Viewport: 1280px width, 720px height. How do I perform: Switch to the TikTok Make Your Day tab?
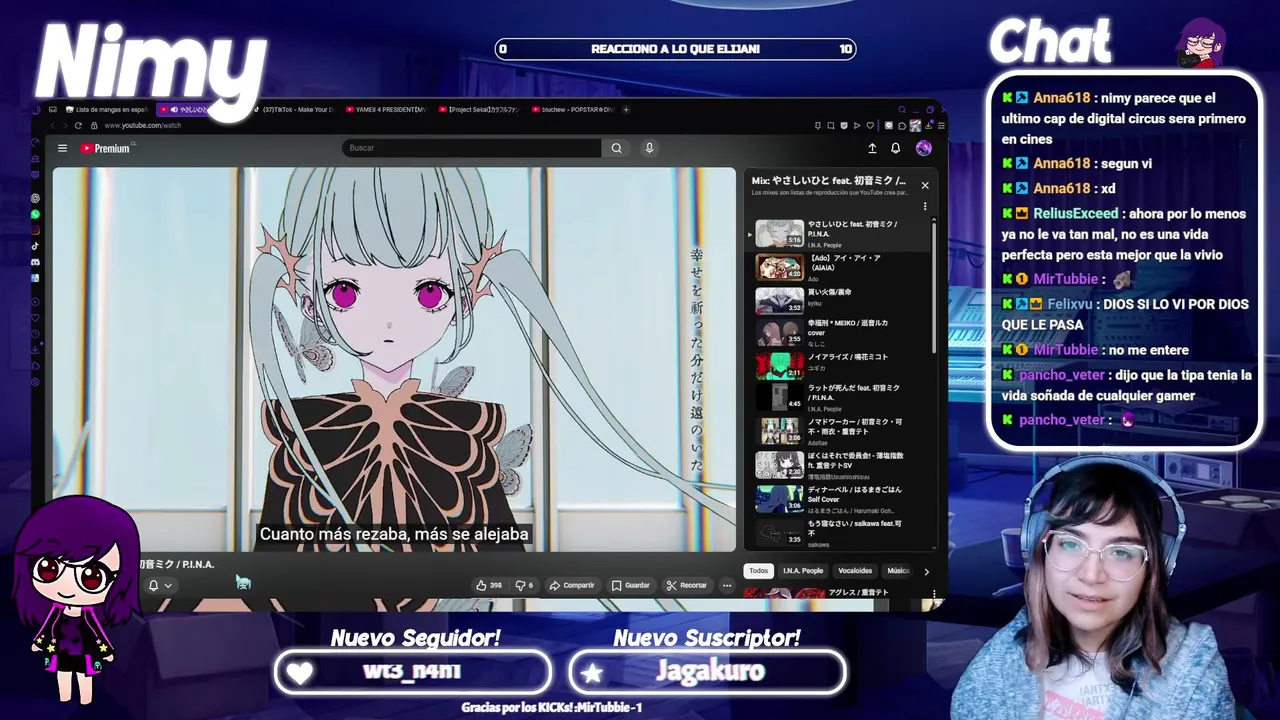click(x=293, y=109)
